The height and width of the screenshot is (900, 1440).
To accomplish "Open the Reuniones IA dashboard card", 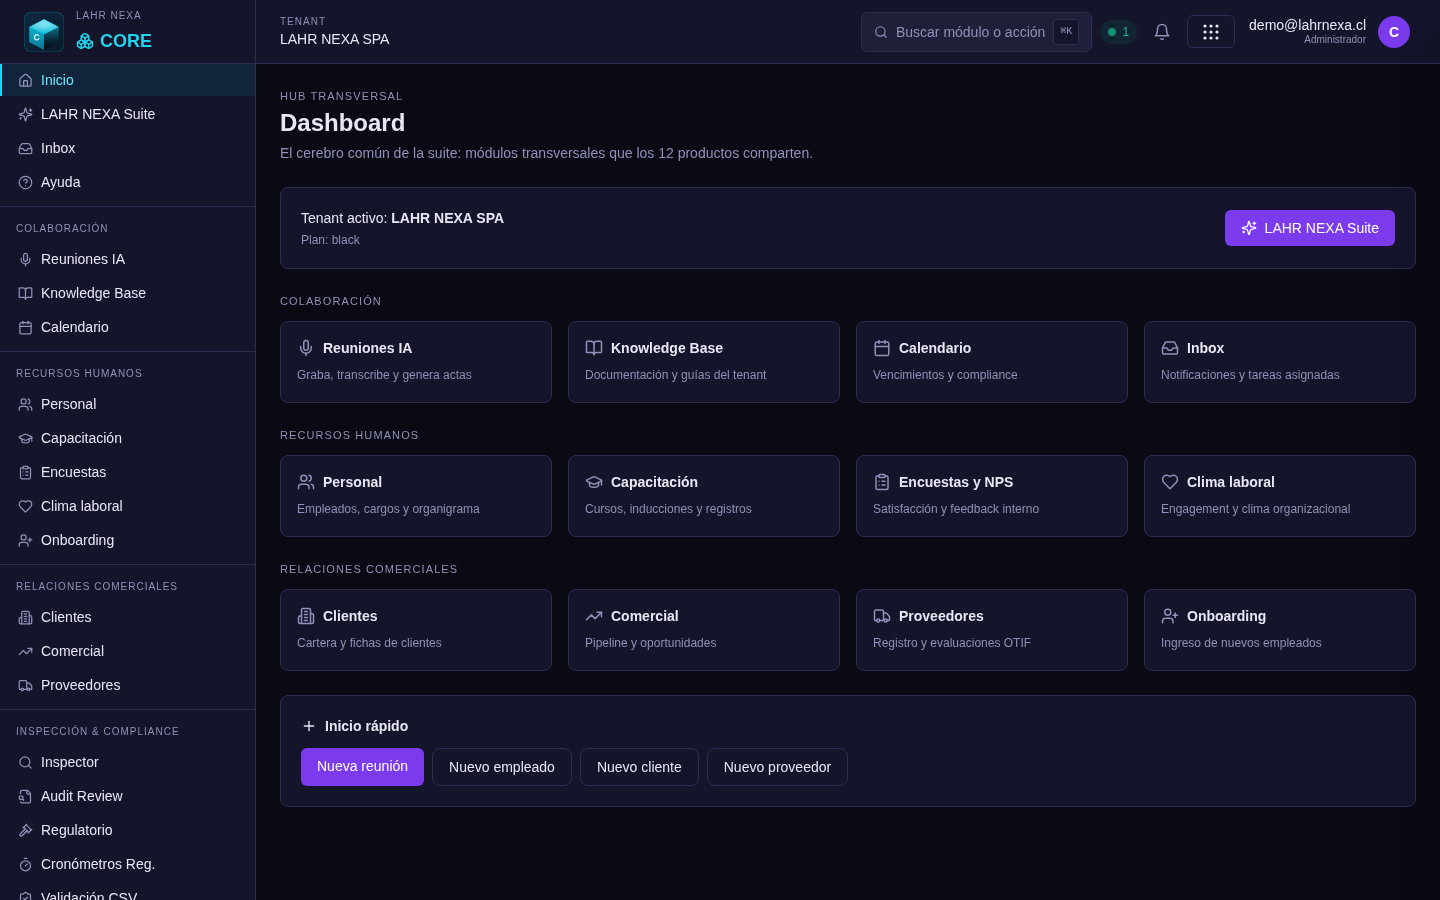I will [416, 362].
